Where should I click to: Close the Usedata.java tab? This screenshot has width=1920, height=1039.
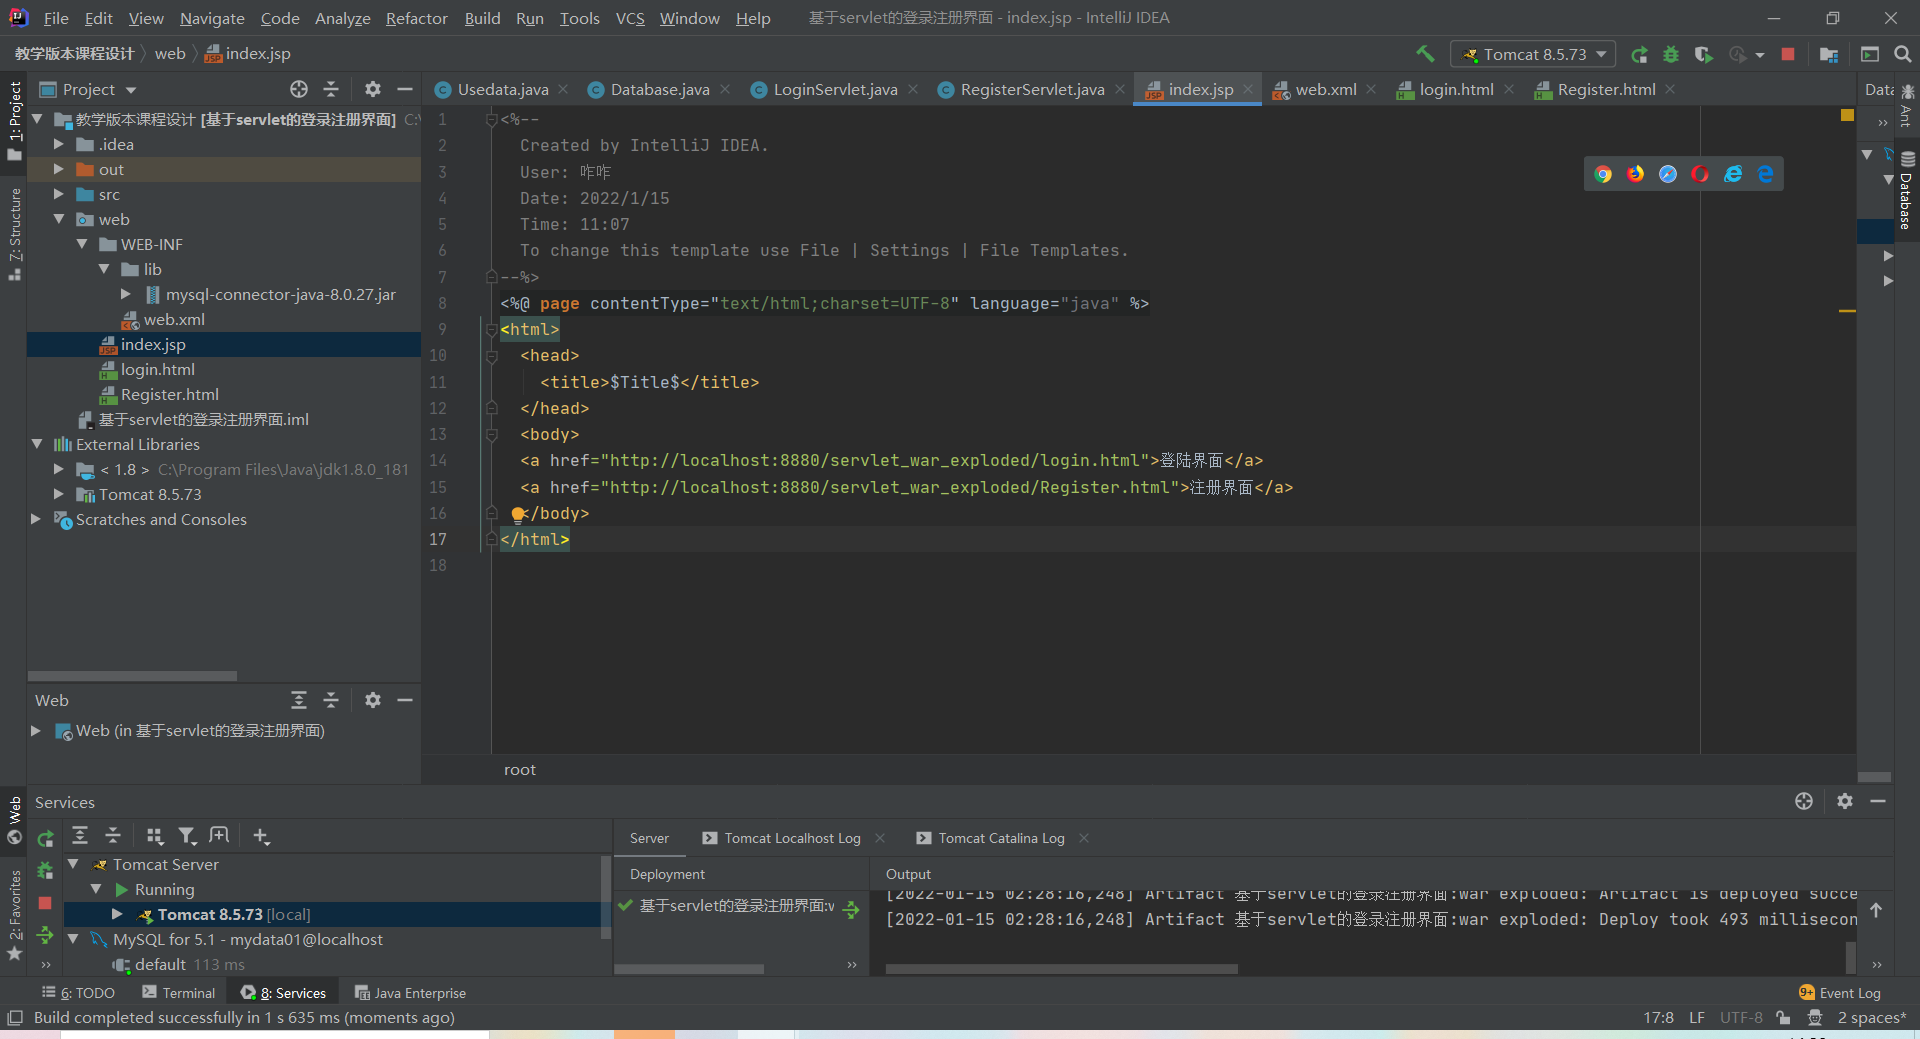(x=563, y=89)
